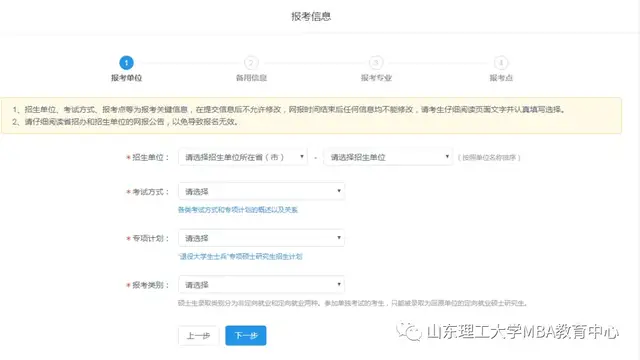Image resolution: width=640 pixels, height=360 pixels.
Task: Click the 下一步 button
Action: [246, 336]
